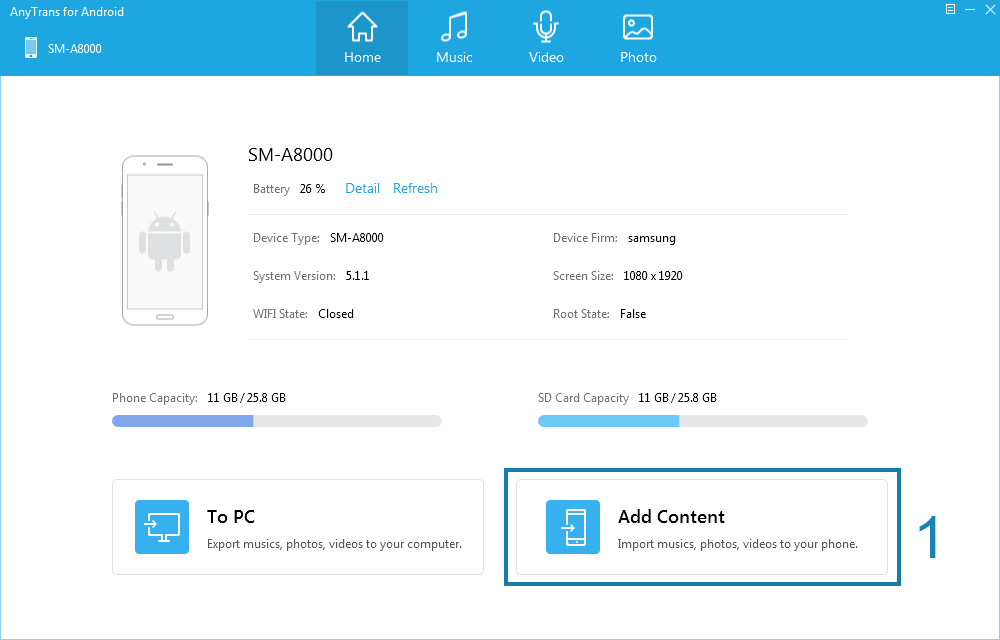Click the monitor icon on To PC card
This screenshot has width=1000, height=640.
(162, 527)
